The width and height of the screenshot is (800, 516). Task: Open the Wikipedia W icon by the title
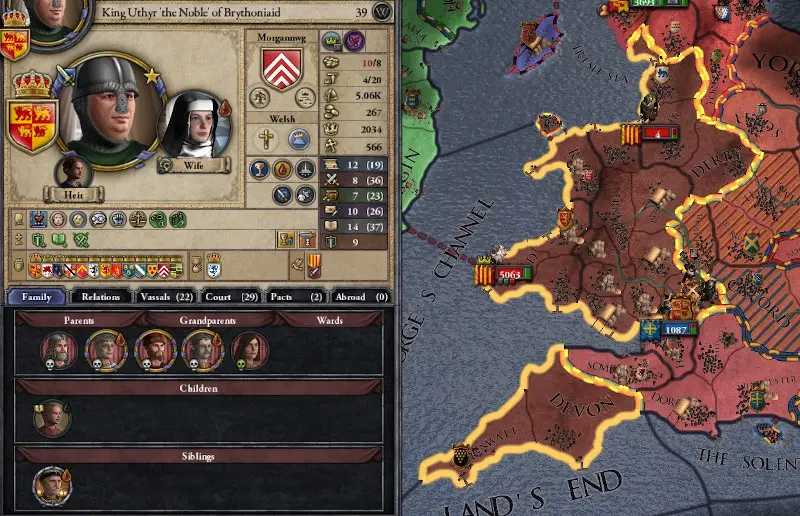pyautogui.click(x=382, y=11)
